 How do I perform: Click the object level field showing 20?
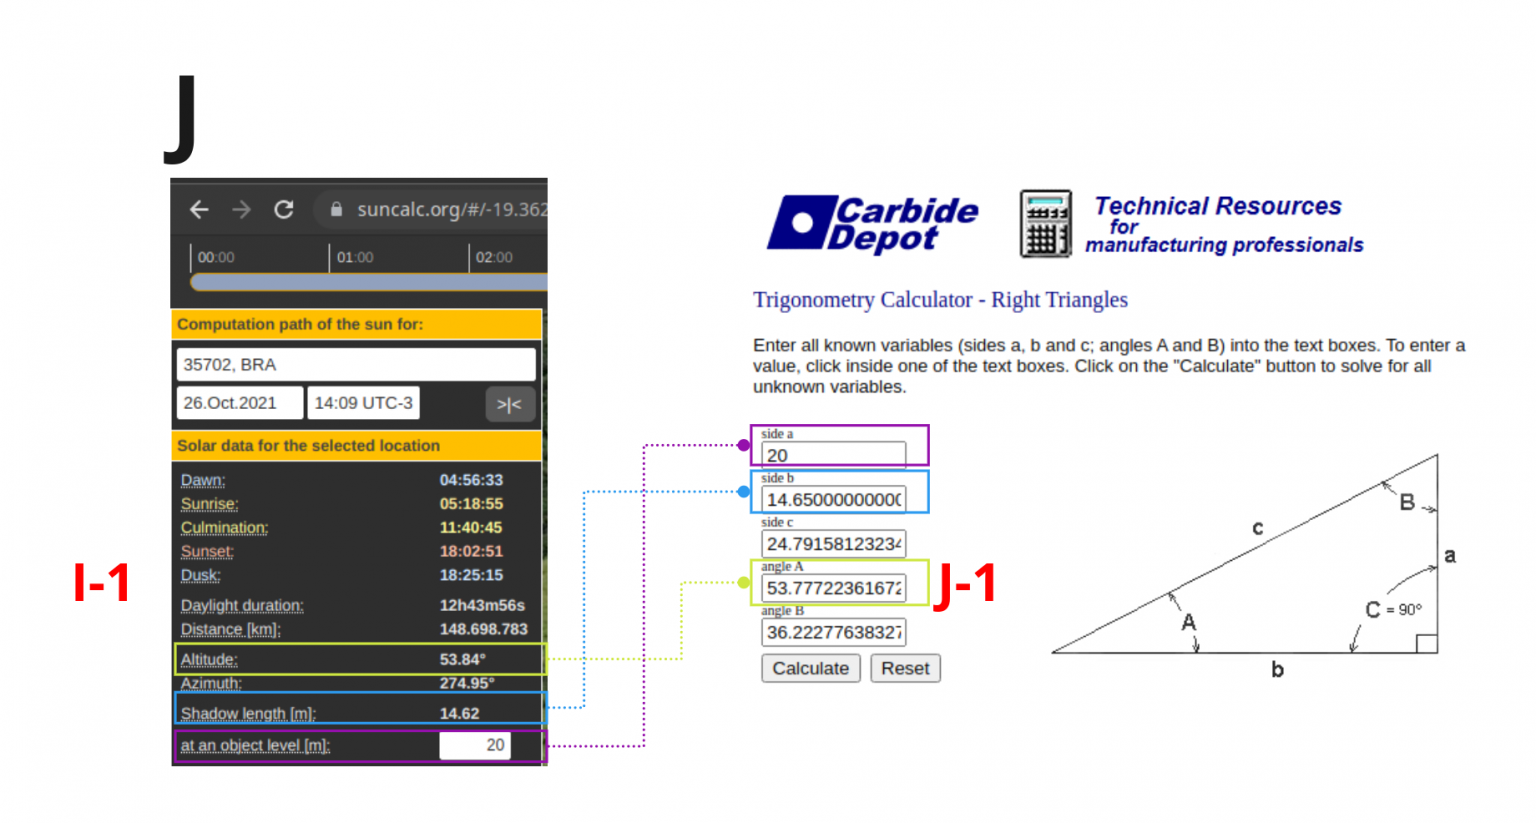click(475, 745)
